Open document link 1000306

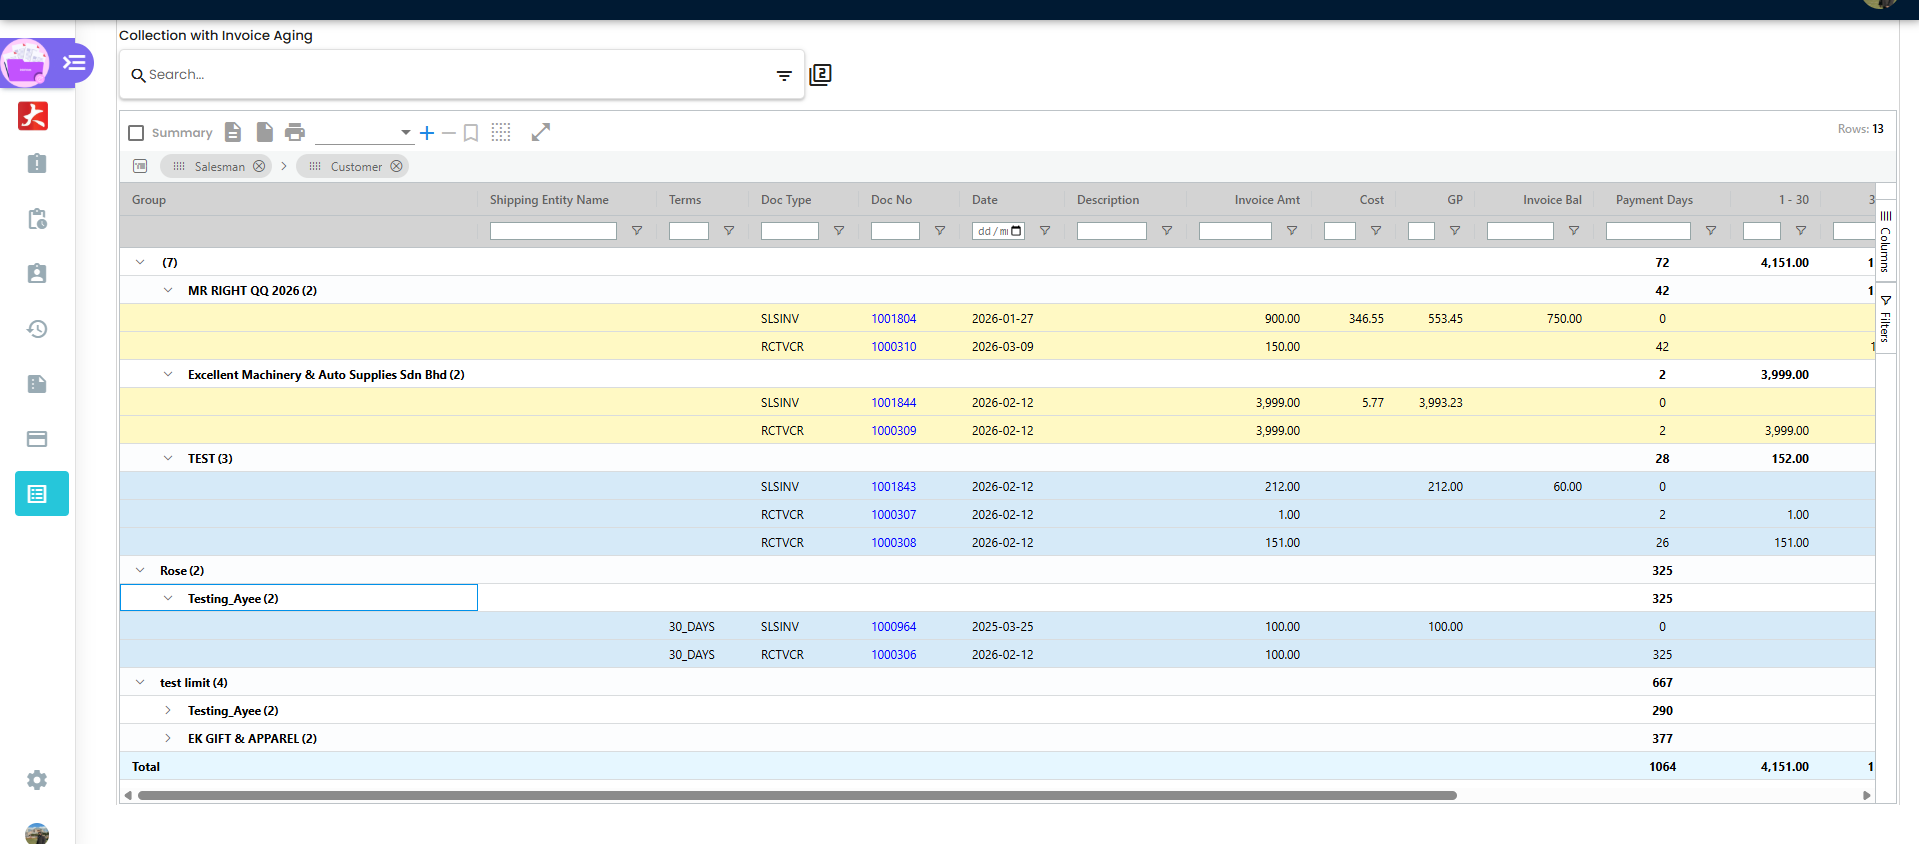click(x=893, y=654)
